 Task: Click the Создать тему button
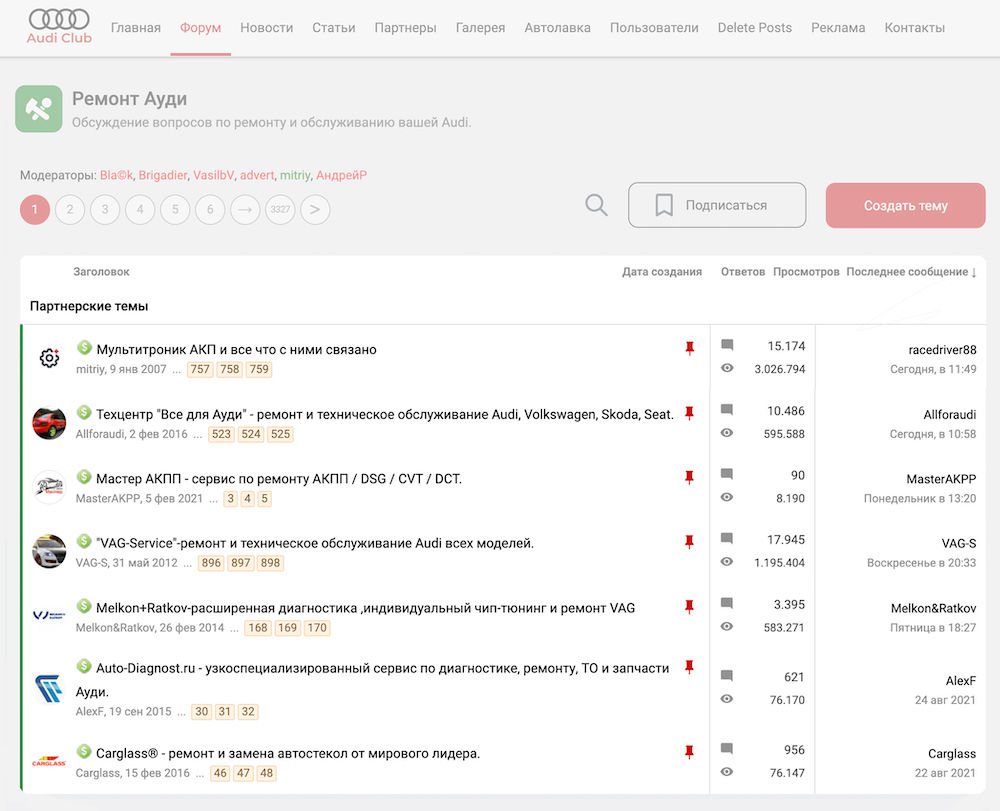906,205
